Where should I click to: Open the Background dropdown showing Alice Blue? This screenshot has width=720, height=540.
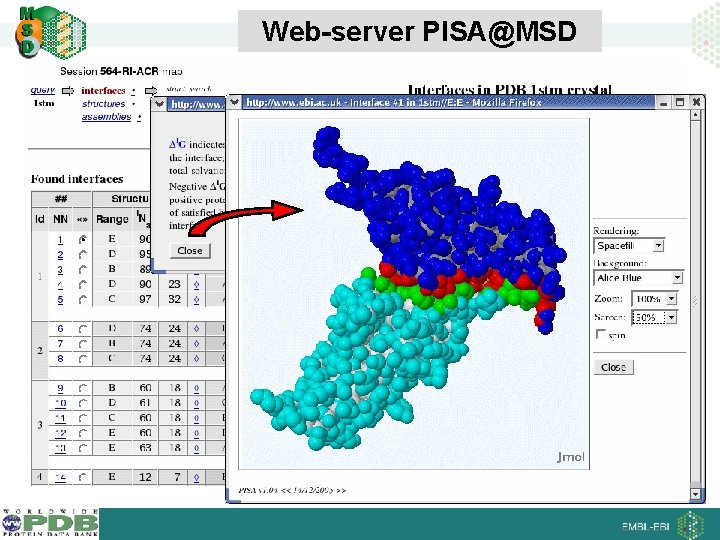click(638, 278)
